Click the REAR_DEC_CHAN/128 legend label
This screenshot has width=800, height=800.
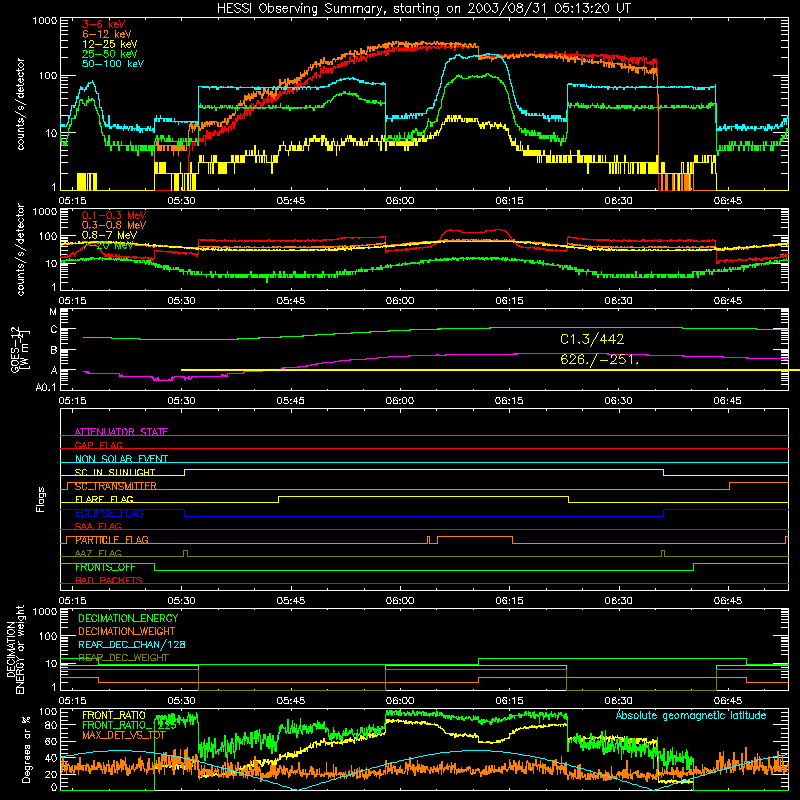pyautogui.click(x=132, y=645)
